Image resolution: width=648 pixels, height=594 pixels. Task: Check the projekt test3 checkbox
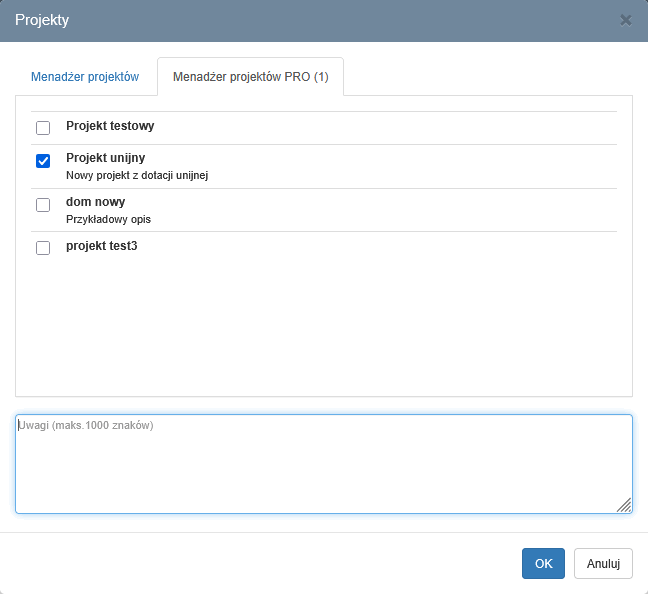43,248
